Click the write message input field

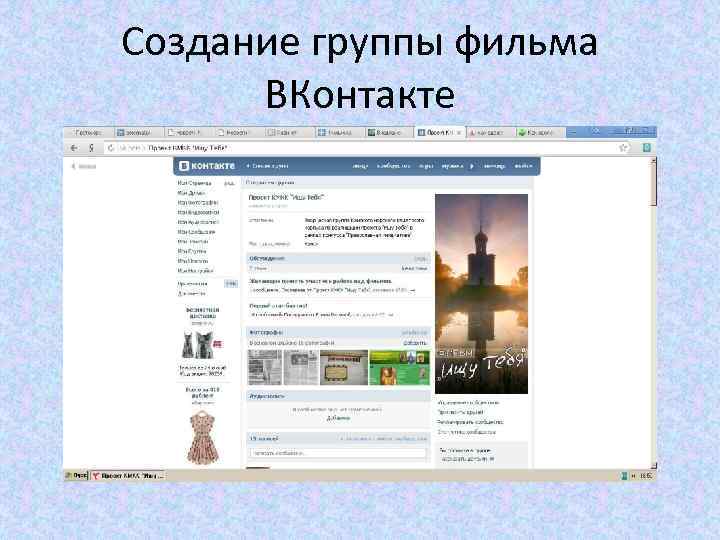coord(338,453)
